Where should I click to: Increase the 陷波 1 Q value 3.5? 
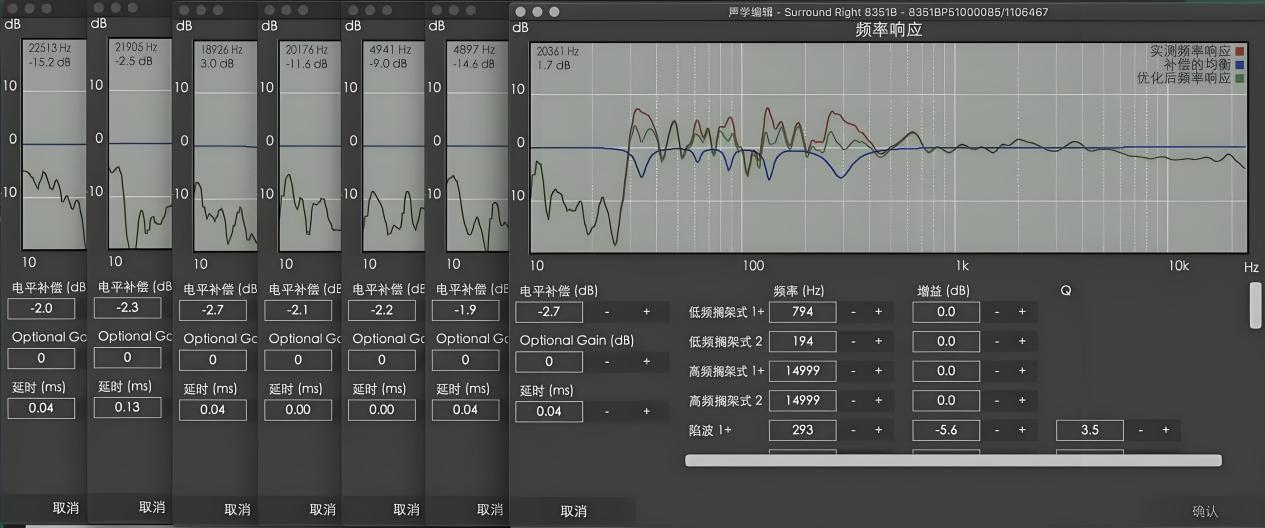[1165, 430]
